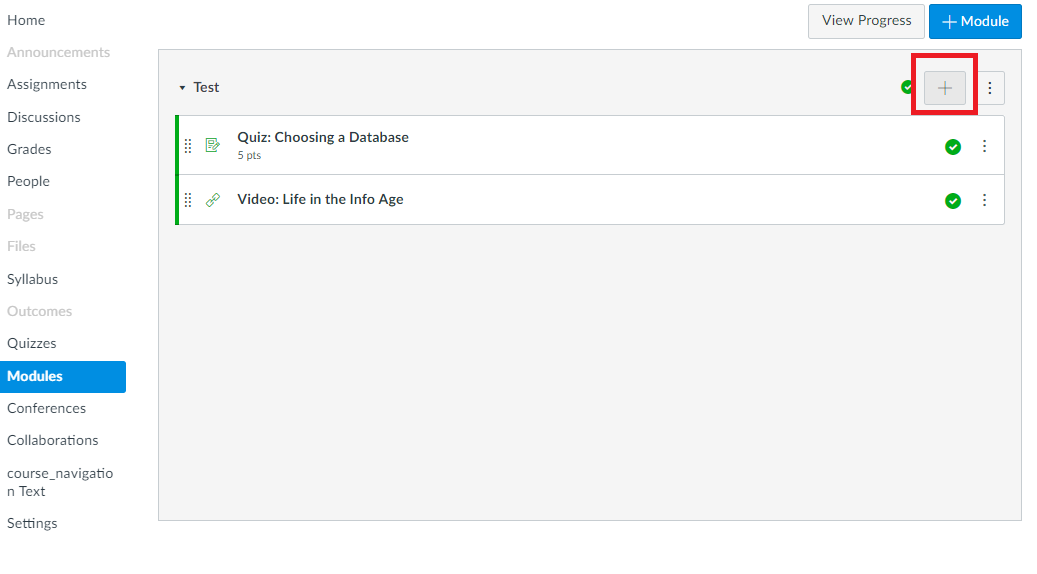
Task: Click the link icon beside Video: Life in the Info Age
Action: point(212,200)
